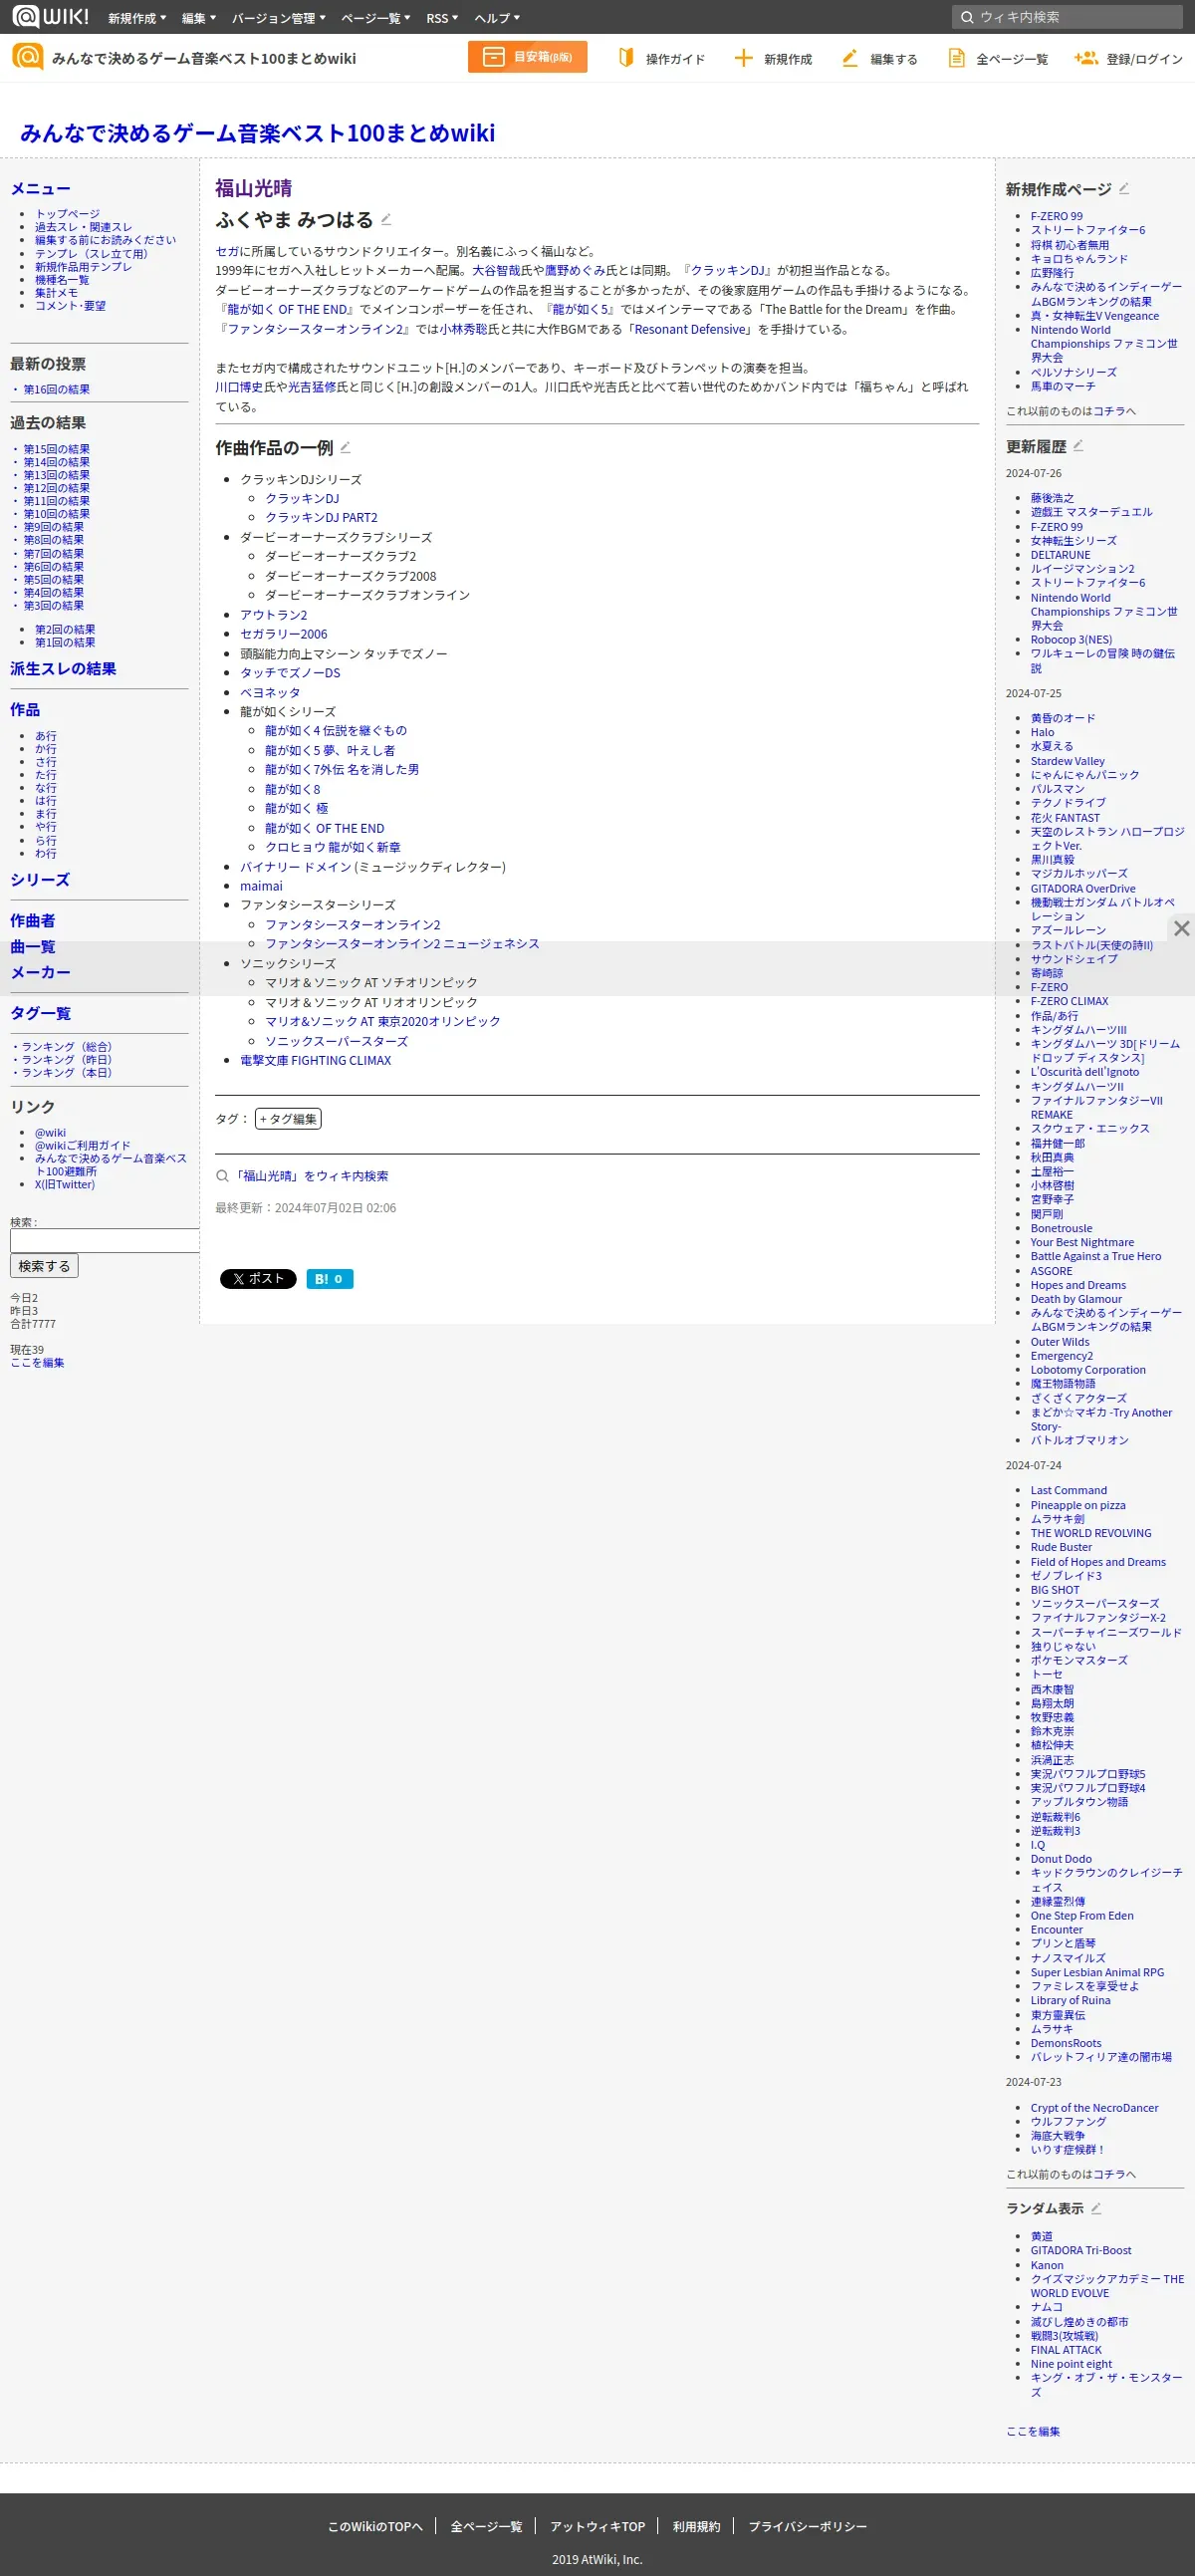Open 第16回の結果 link
Image resolution: width=1195 pixels, height=2576 pixels.
(56, 389)
